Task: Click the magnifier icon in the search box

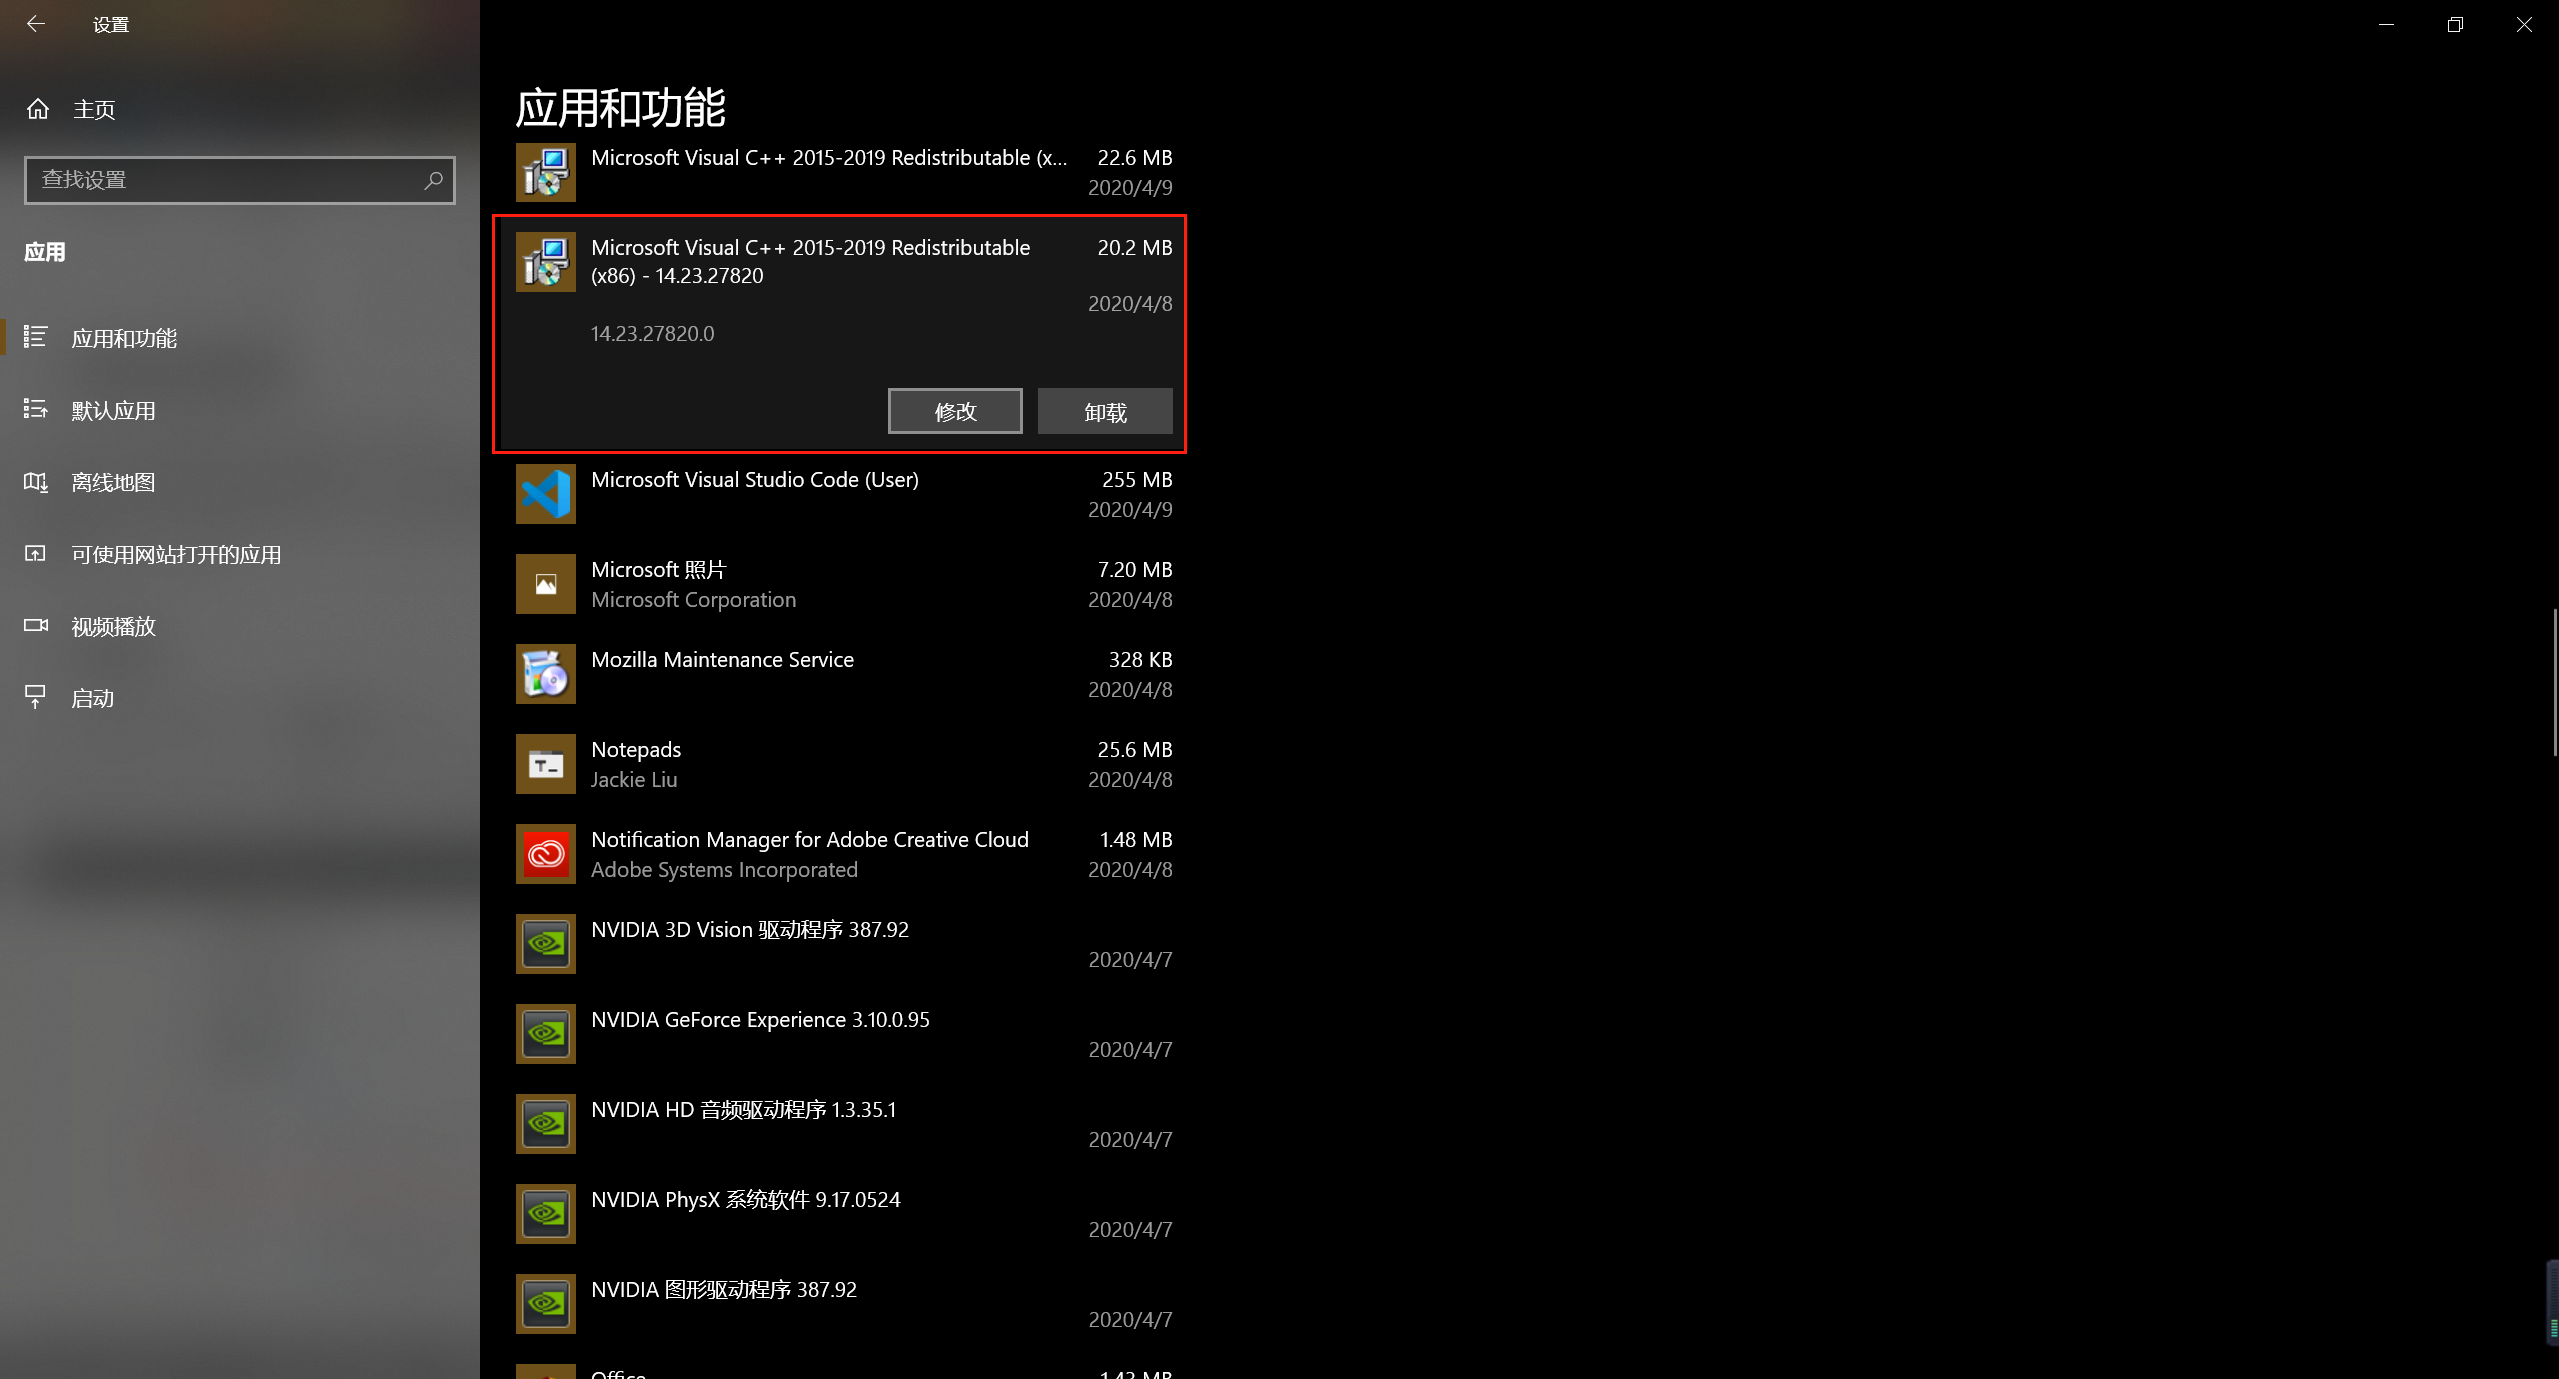Action: coord(433,180)
